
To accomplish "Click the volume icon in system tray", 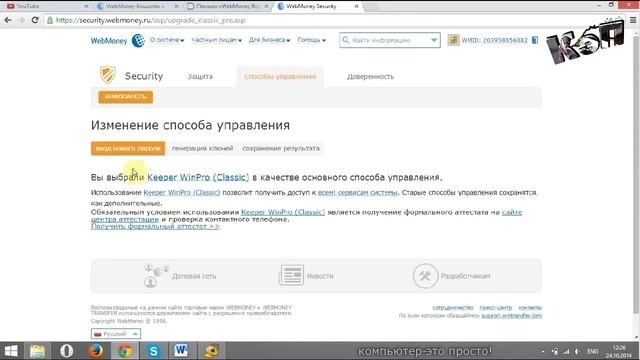I will (577, 351).
